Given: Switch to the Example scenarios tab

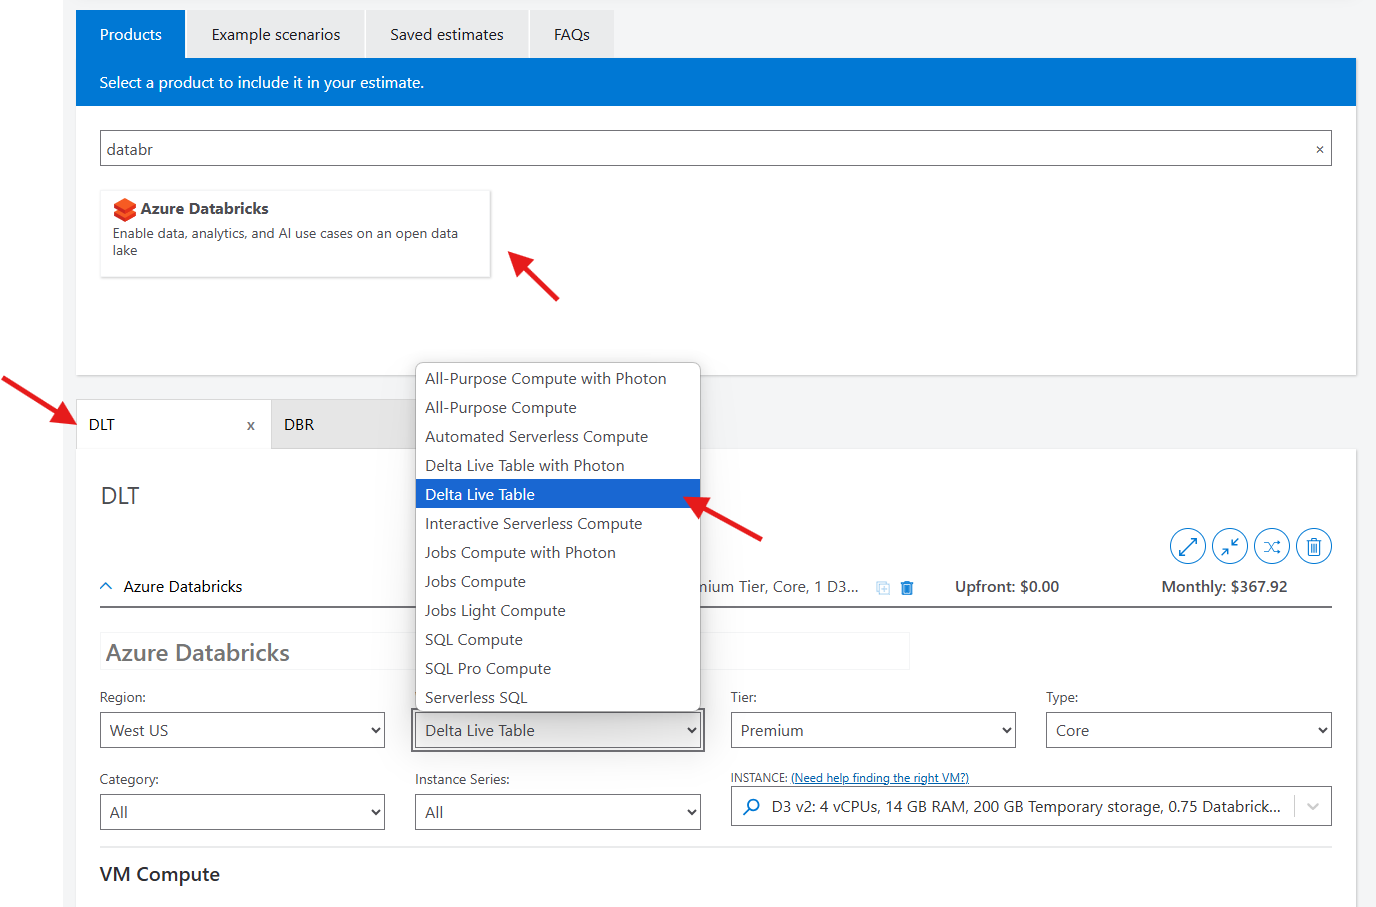Looking at the screenshot, I should click(x=276, y=34).
